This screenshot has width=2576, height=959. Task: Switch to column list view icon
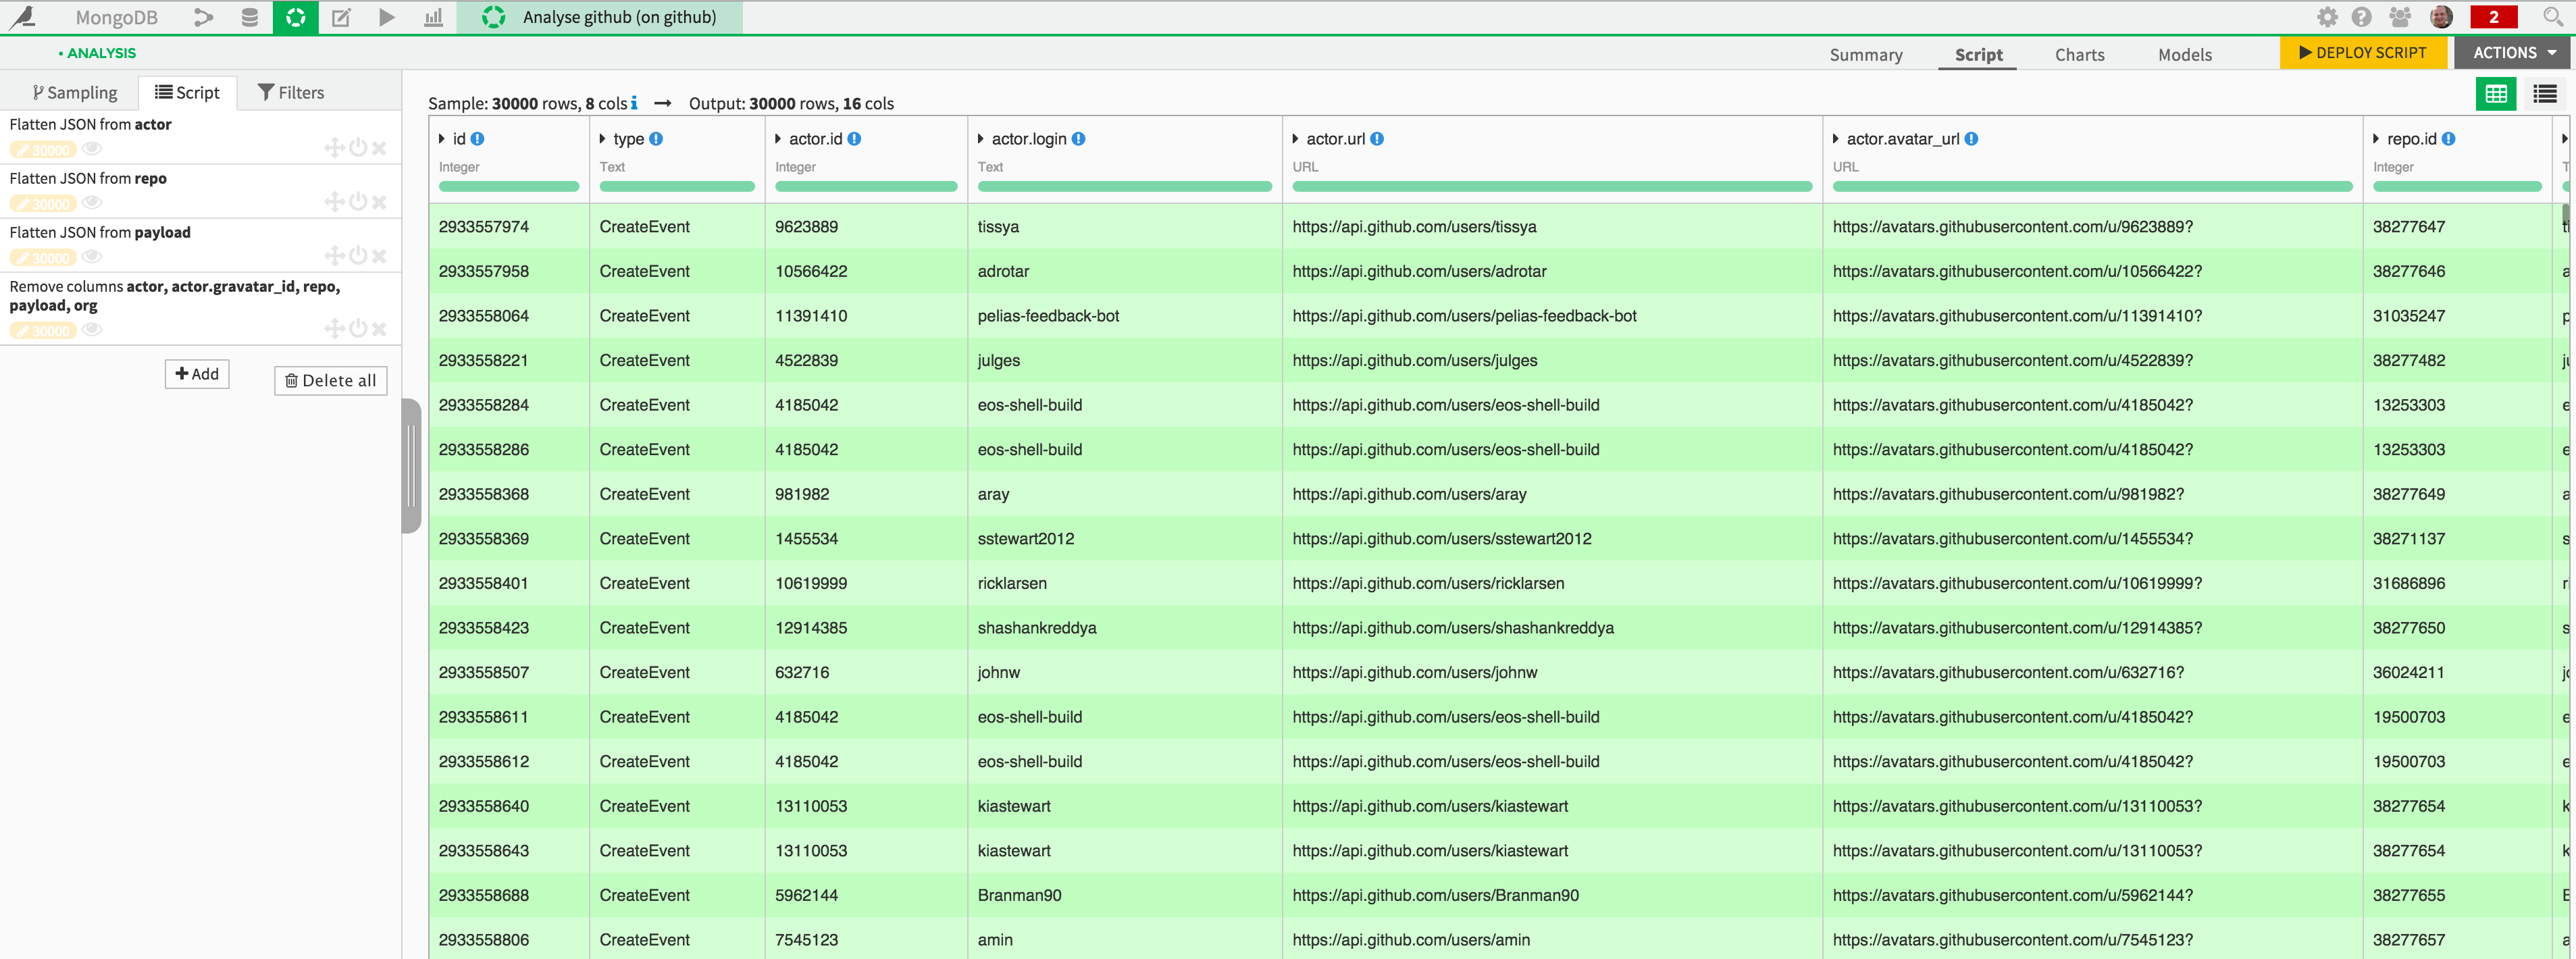click(2545, 94)
